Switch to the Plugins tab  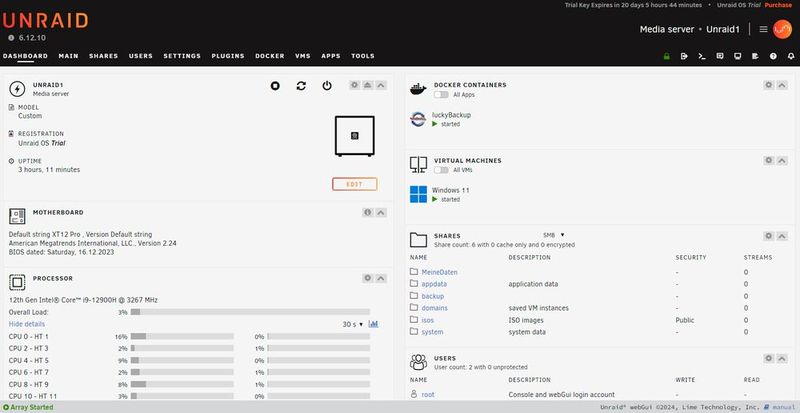click(x=228, y=56)
